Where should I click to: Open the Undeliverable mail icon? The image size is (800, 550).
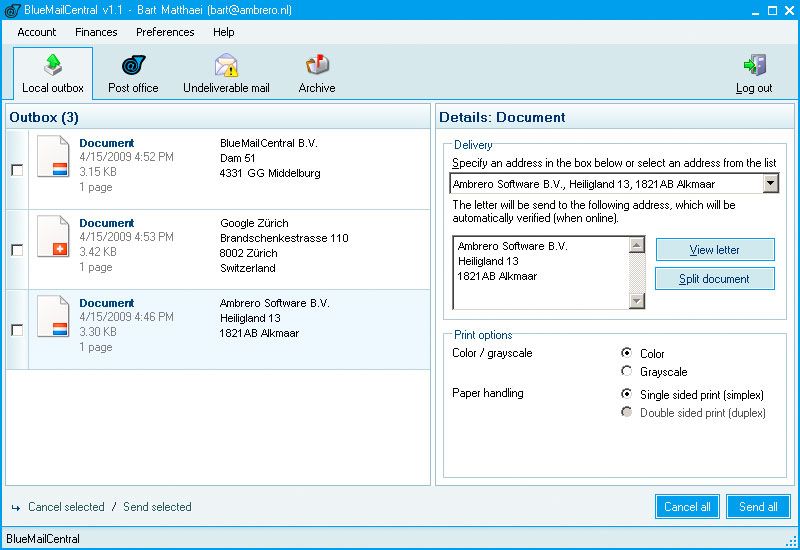[x=226, y=66]
